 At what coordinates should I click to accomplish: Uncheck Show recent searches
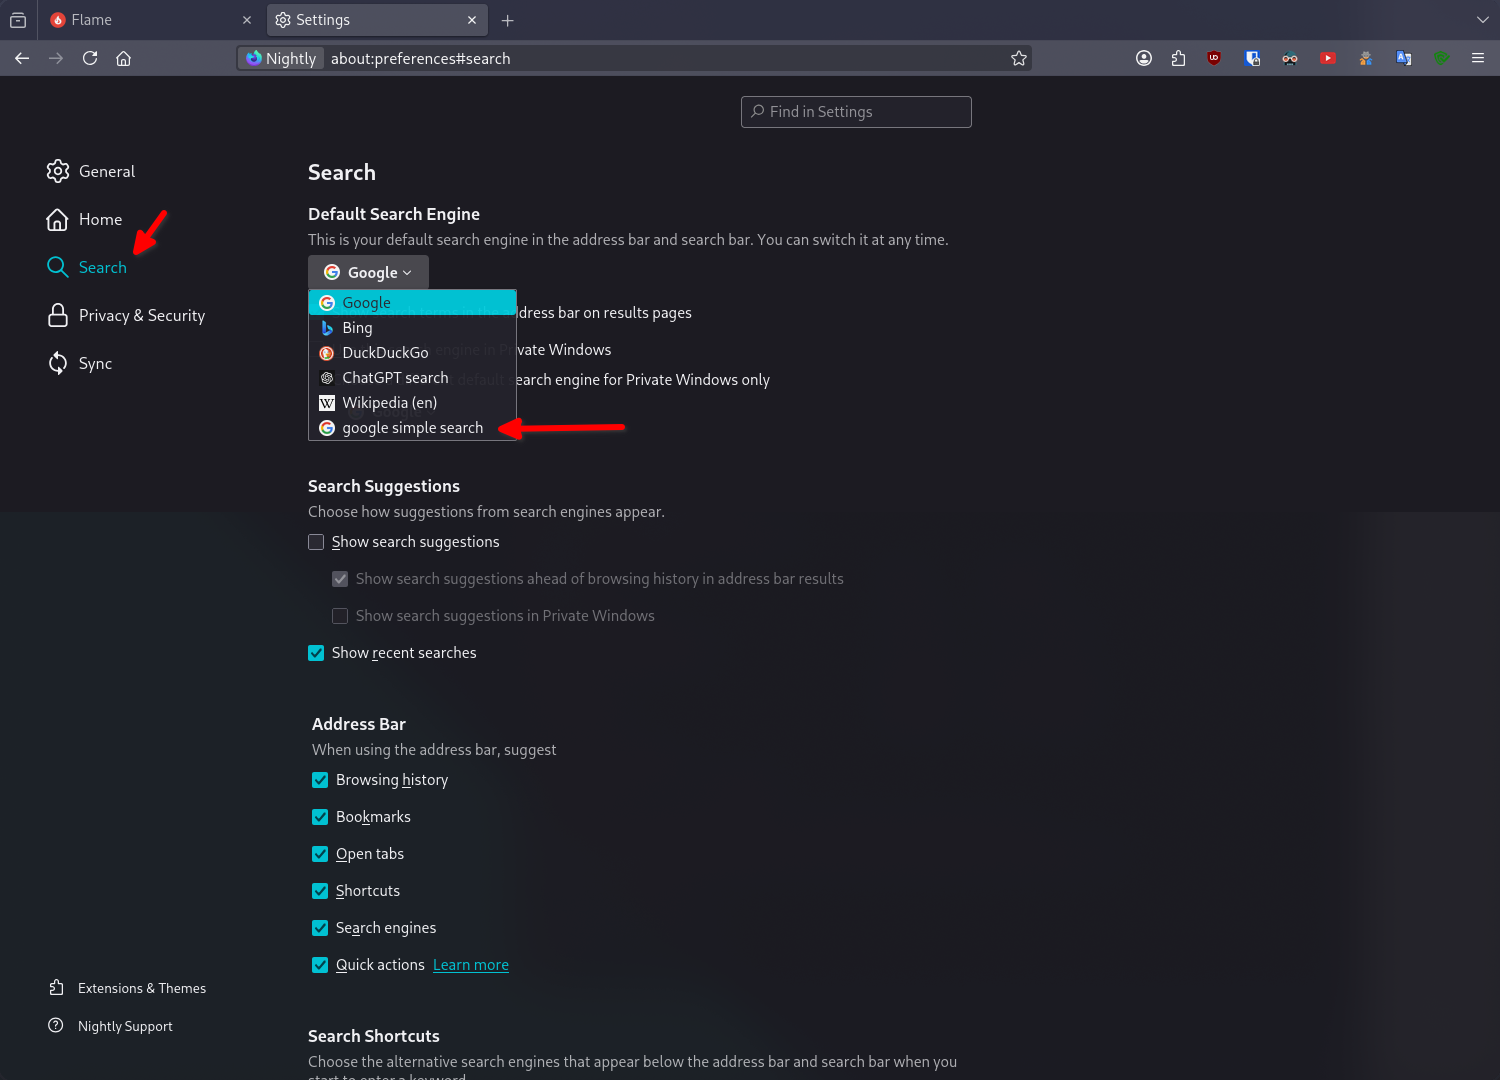click(x=316, y=653)
